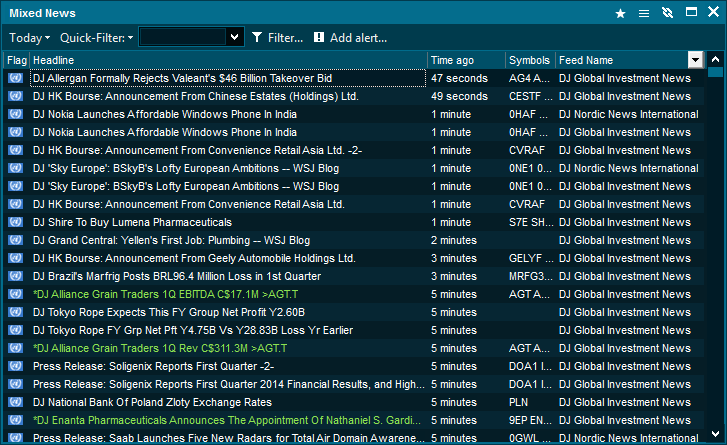The image size is (727, 445).
Task: Sort by the Feed Name column header
Action: (622, 60)
